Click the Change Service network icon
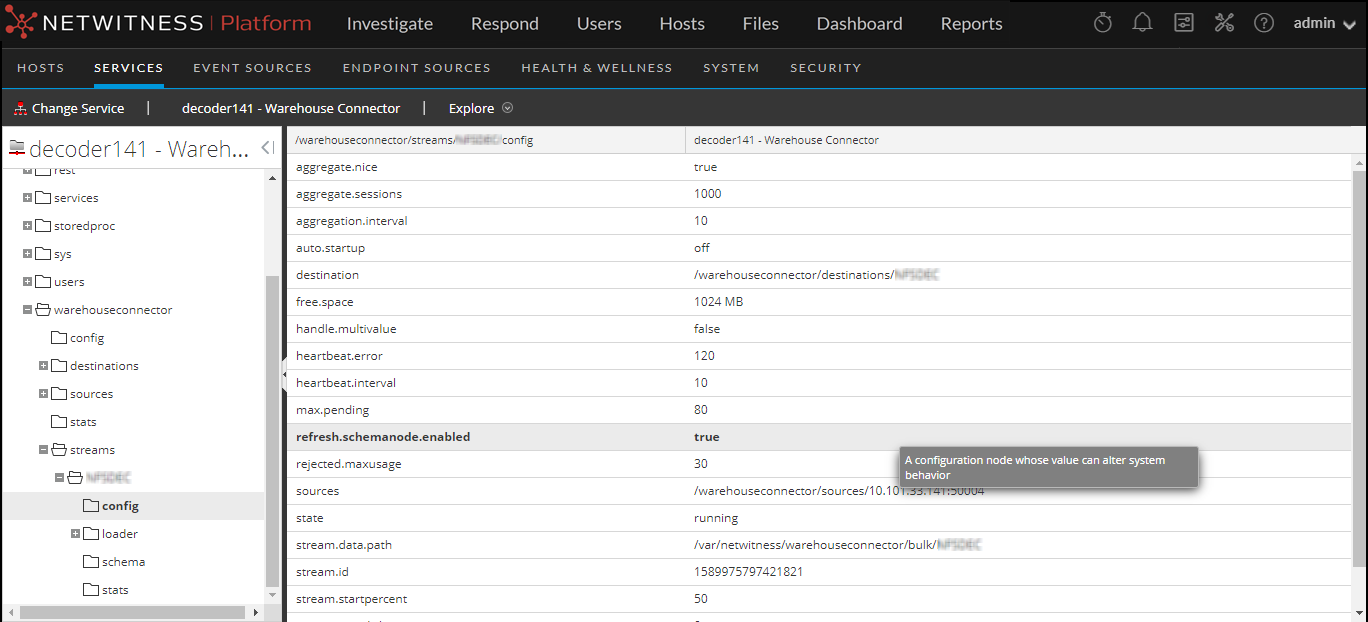Image resolution: width=1368 pixels, height=622 pixels. (x=20, y=109)
